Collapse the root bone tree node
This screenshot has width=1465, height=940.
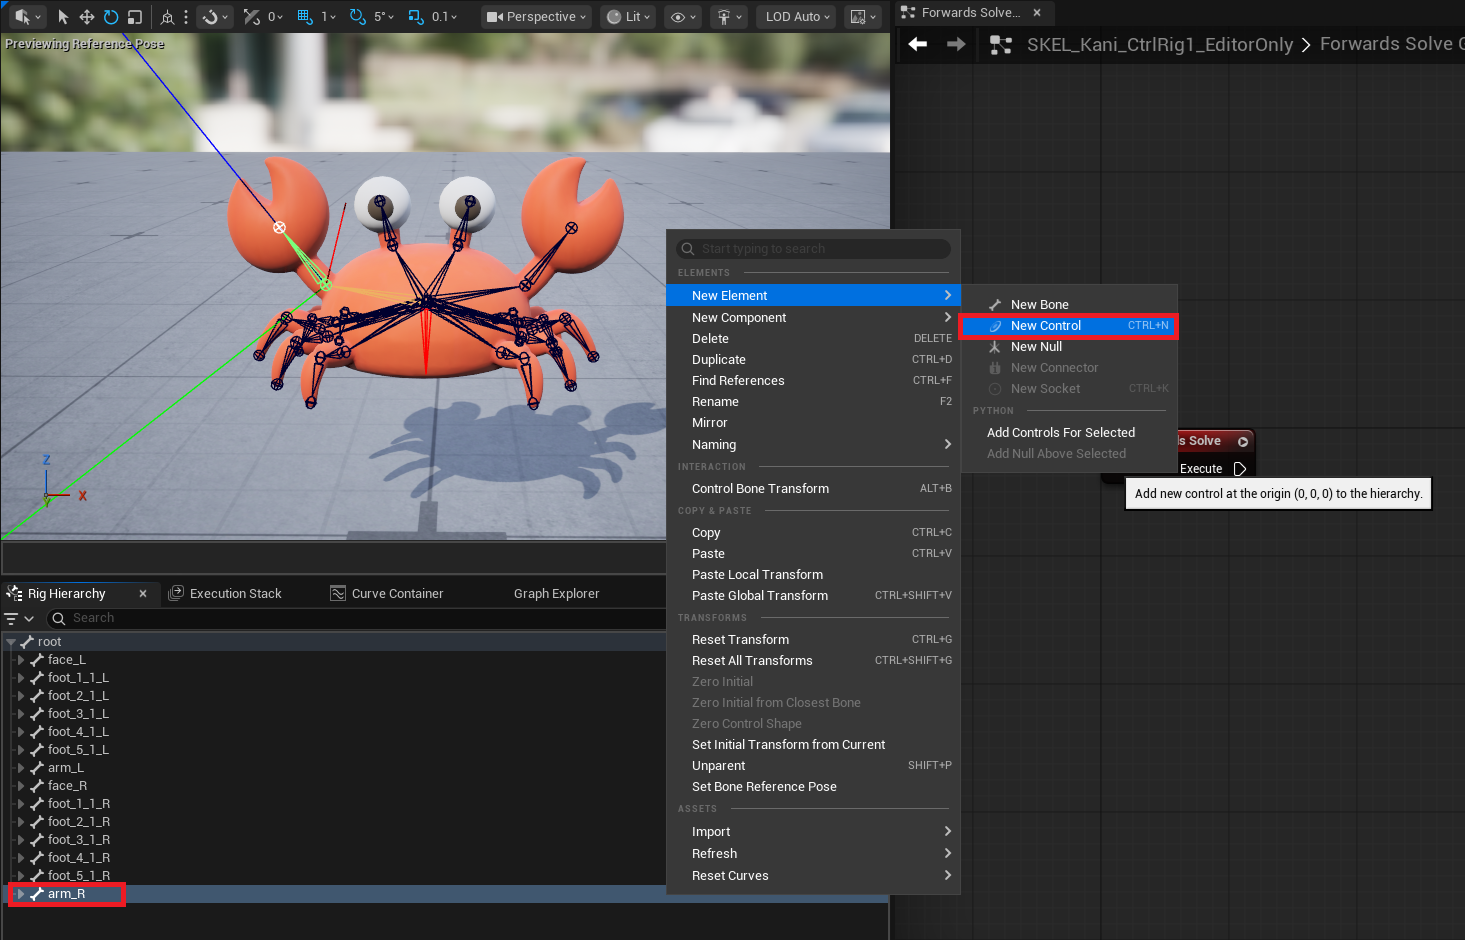11,642
